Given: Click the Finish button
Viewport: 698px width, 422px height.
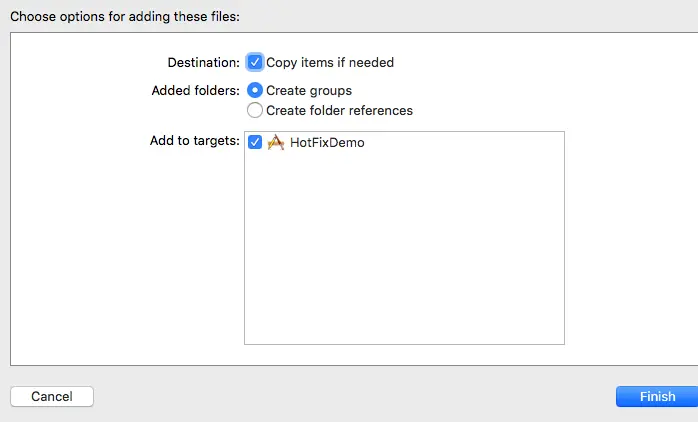Looking at the screenshot, I should click(657, 397).
